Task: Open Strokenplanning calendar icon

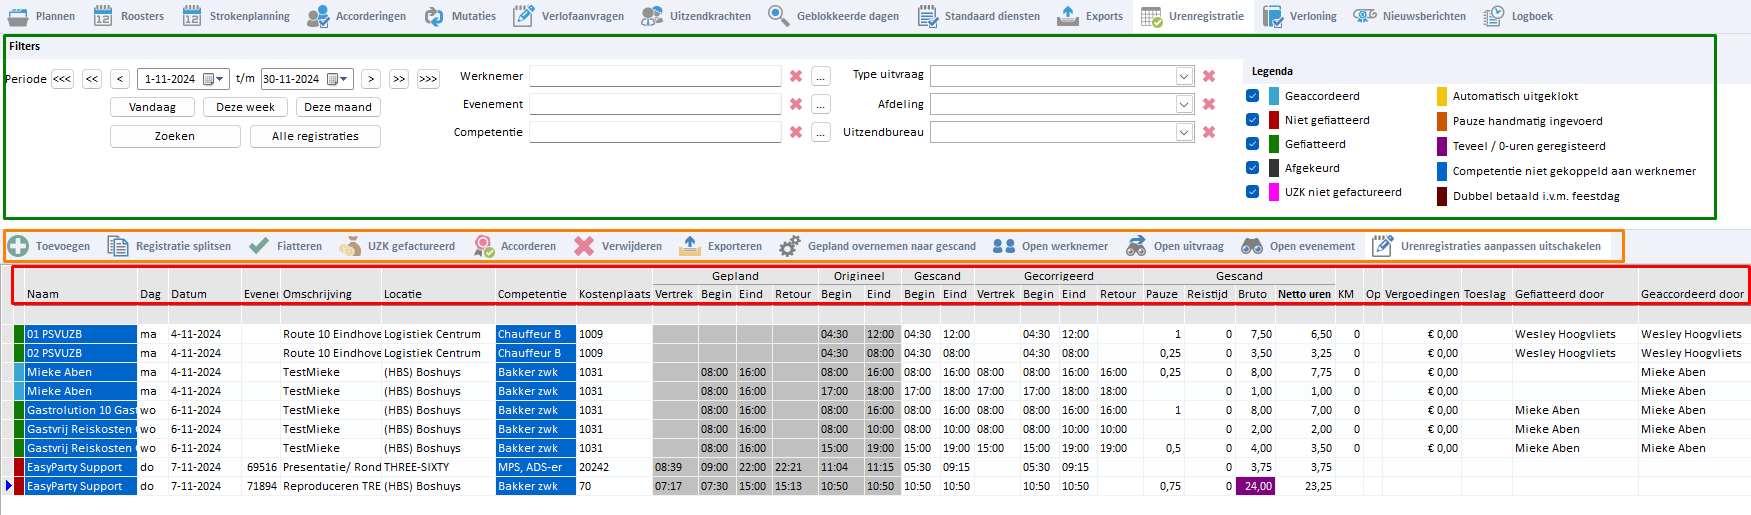Action: pos(192,16)
